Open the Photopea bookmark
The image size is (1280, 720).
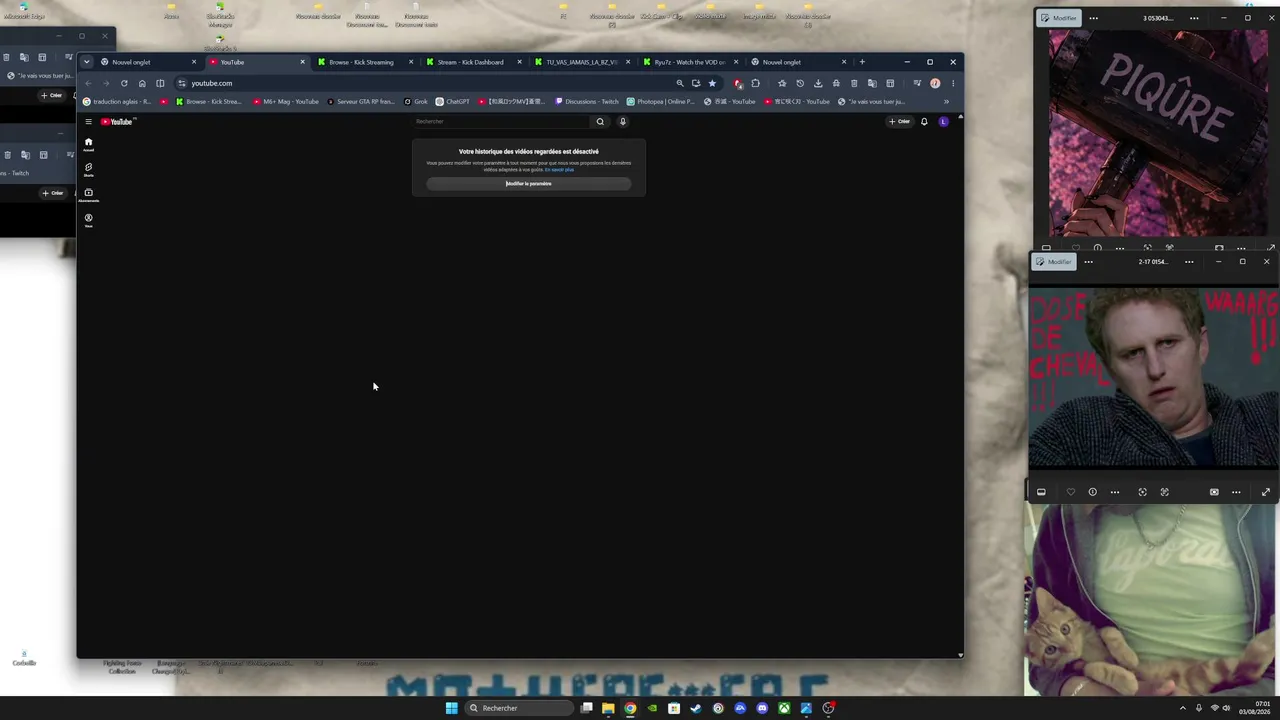point(661,101)
